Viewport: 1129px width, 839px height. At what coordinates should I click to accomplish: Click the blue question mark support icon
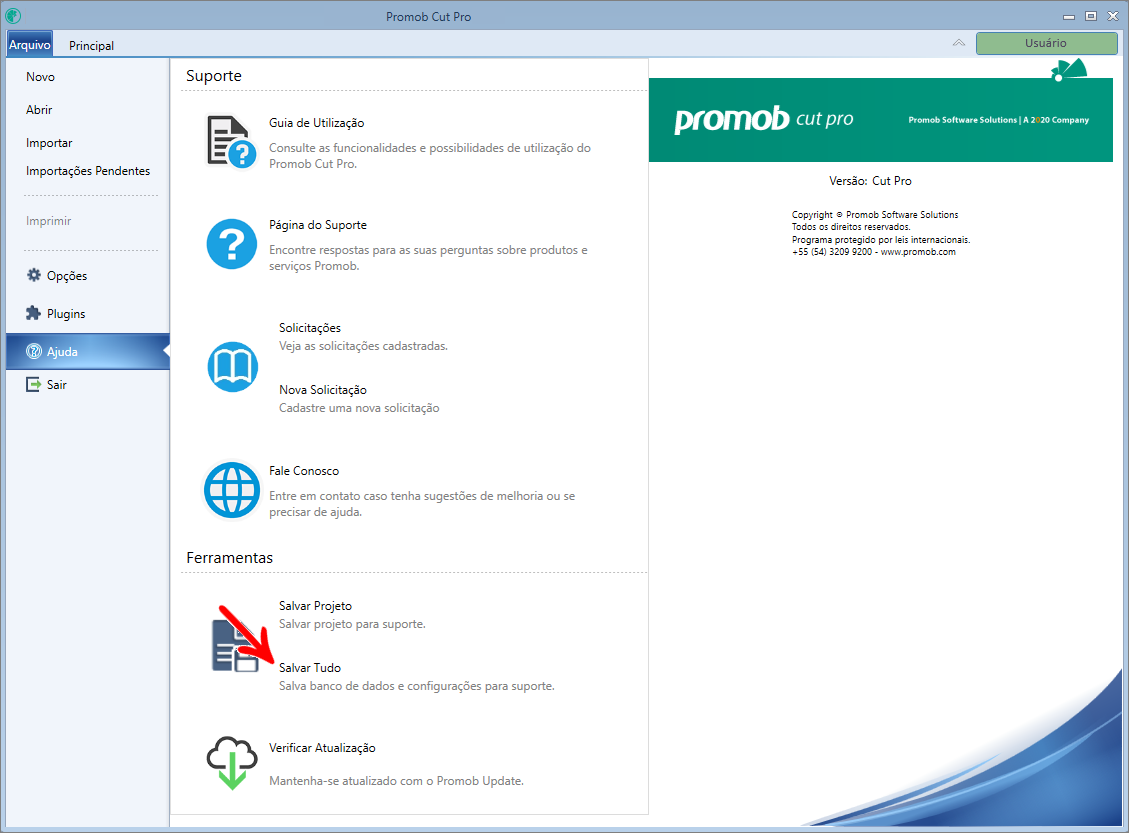(x=231, y=244)
